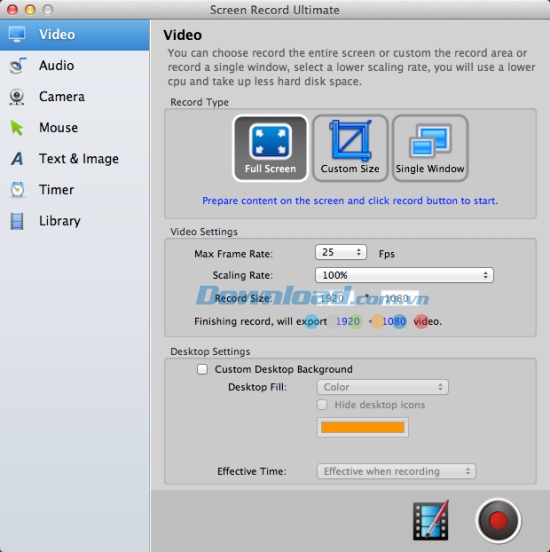Switch to Library tab label
Screen dimensions: 550x552
60,221
